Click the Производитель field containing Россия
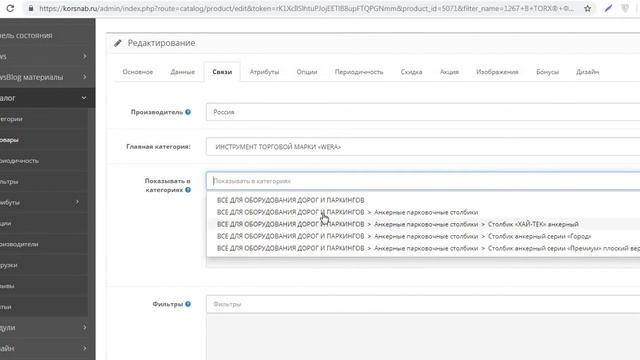This screenshot has height=360, width=640. click(423, 112)
